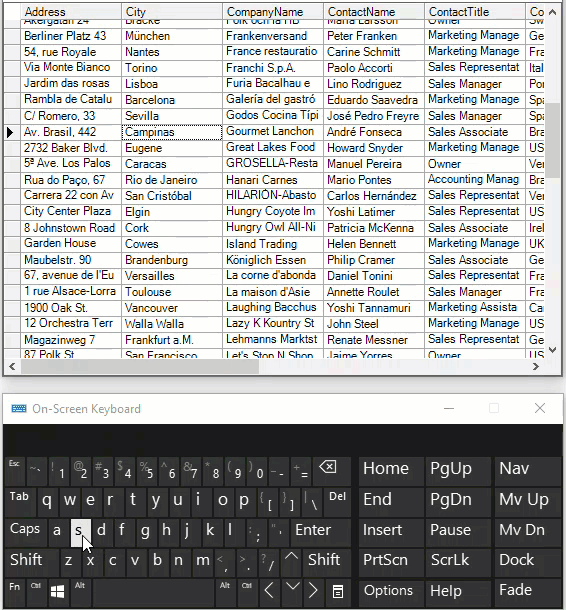This screenshot has height=610, width=566.
Task: Select the Rio de Janeiro city cell
Action: tap(172, 180)
